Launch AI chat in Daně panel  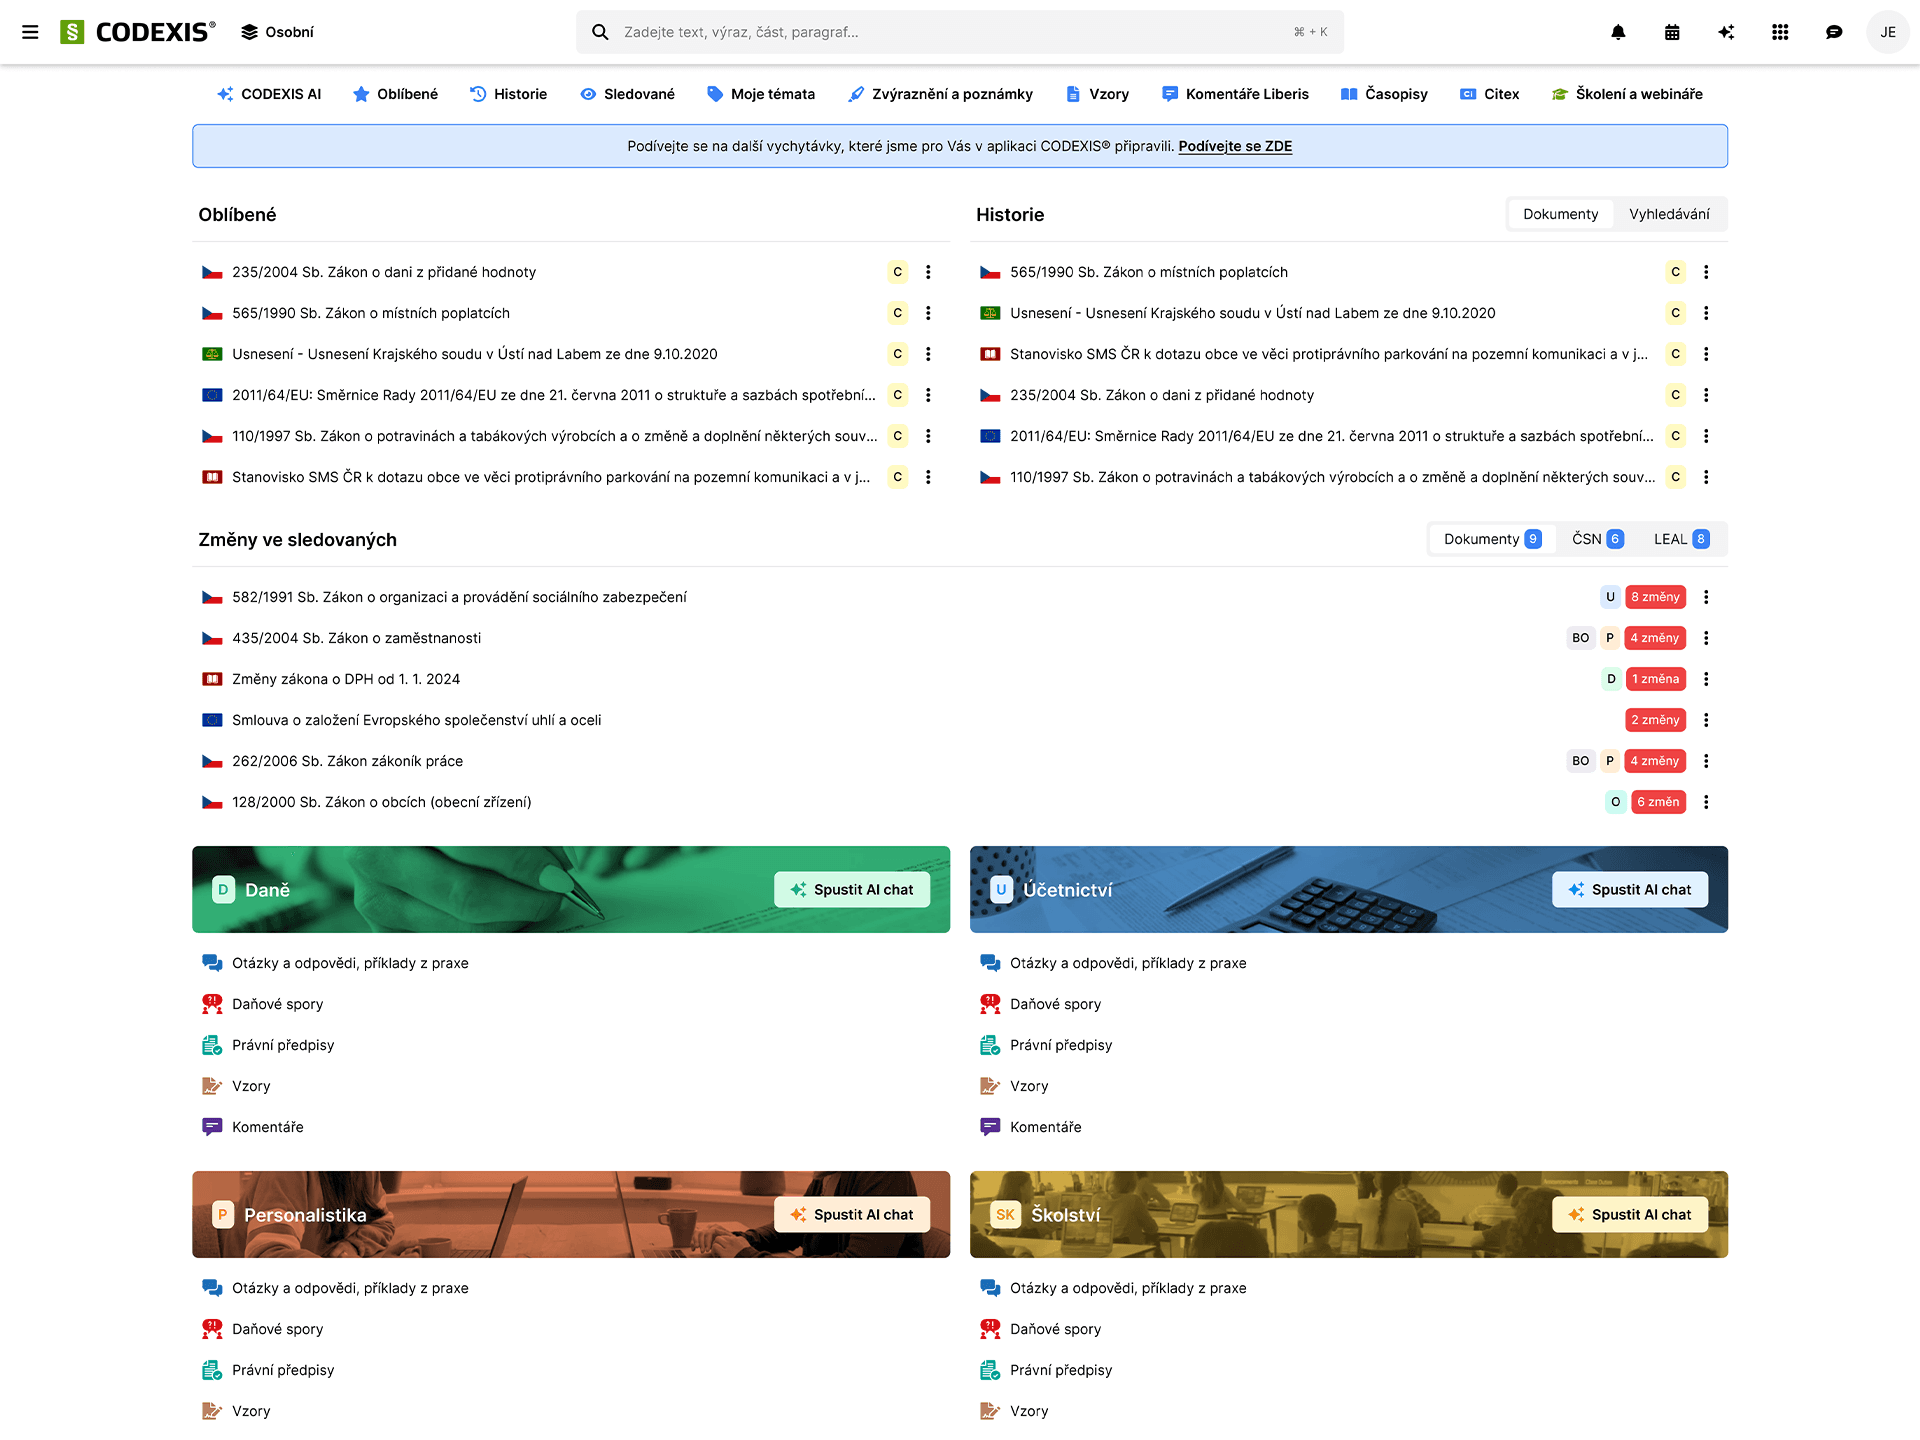tap(852, 890)
